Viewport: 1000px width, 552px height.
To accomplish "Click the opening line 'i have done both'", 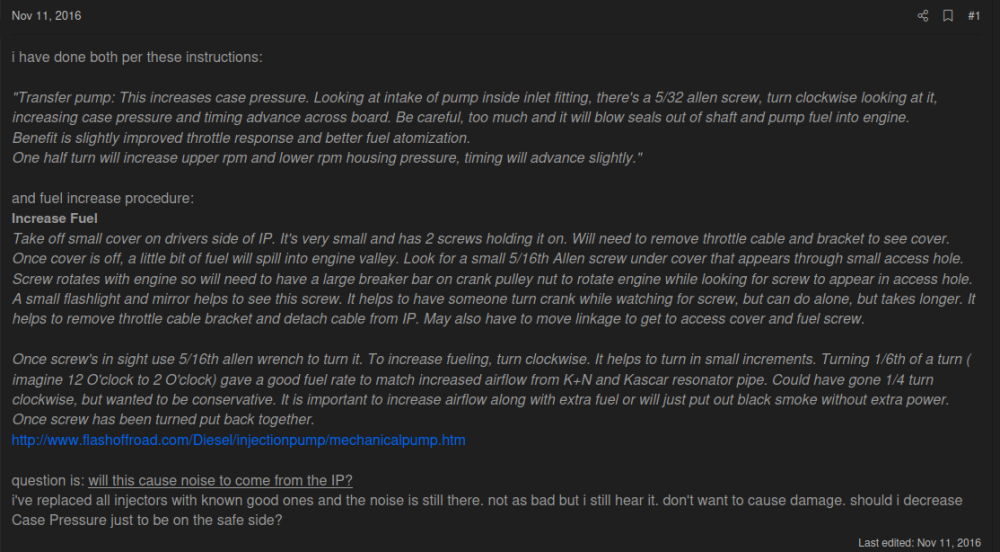I will (x=137, y=57).
